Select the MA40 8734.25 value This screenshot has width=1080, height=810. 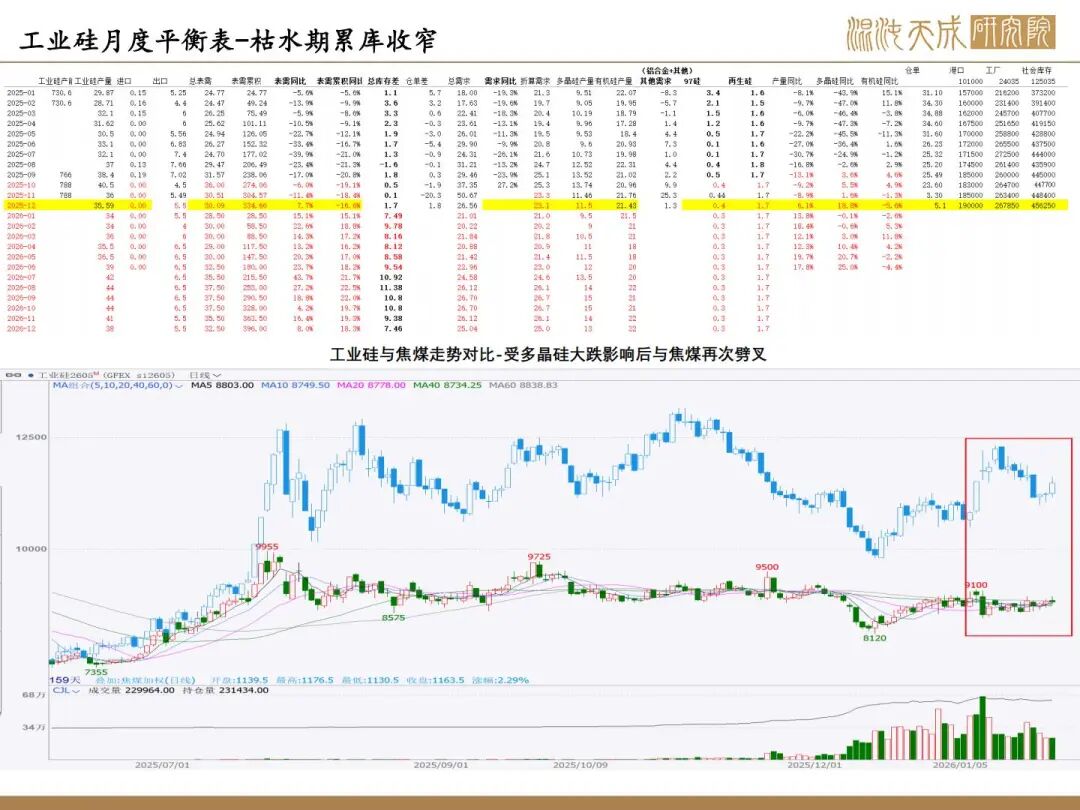pyautogui.click(x=447, y=385)
